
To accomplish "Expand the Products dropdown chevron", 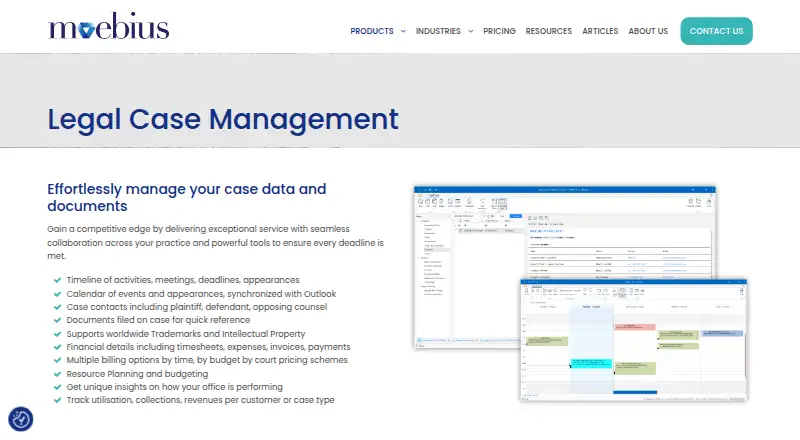I will pos(403,31).
